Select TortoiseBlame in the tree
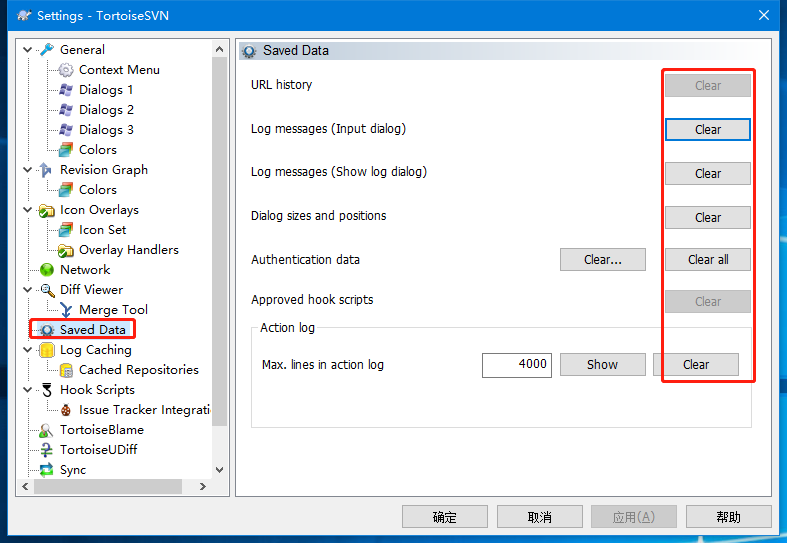This screenshot has width=787, height=543. click(102, 430)
